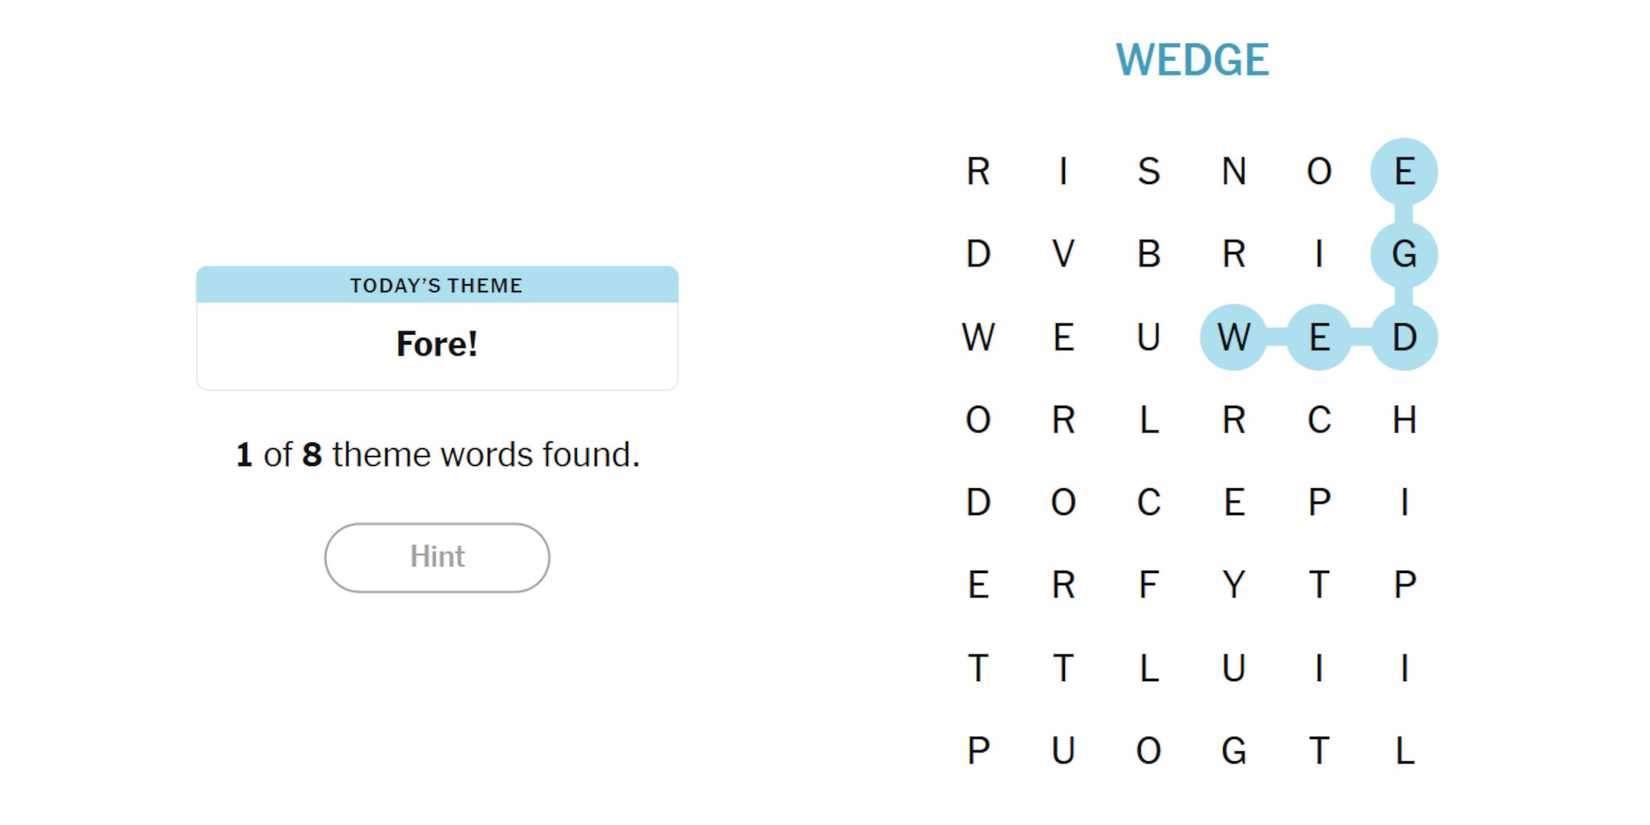Image resolution: width=1650 pixels, height=825 pixels.
Task: Click the letter V tile
Action: point(1063,254)
